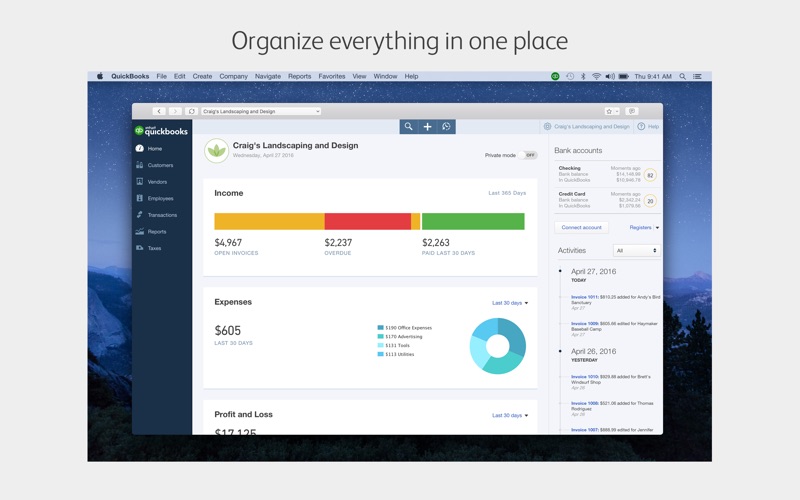Click the $190 Office Expenses legend entry
Image resolution: width=800 pixels, height=500 pixels.
pyautogui.click(x=405, y=328)
